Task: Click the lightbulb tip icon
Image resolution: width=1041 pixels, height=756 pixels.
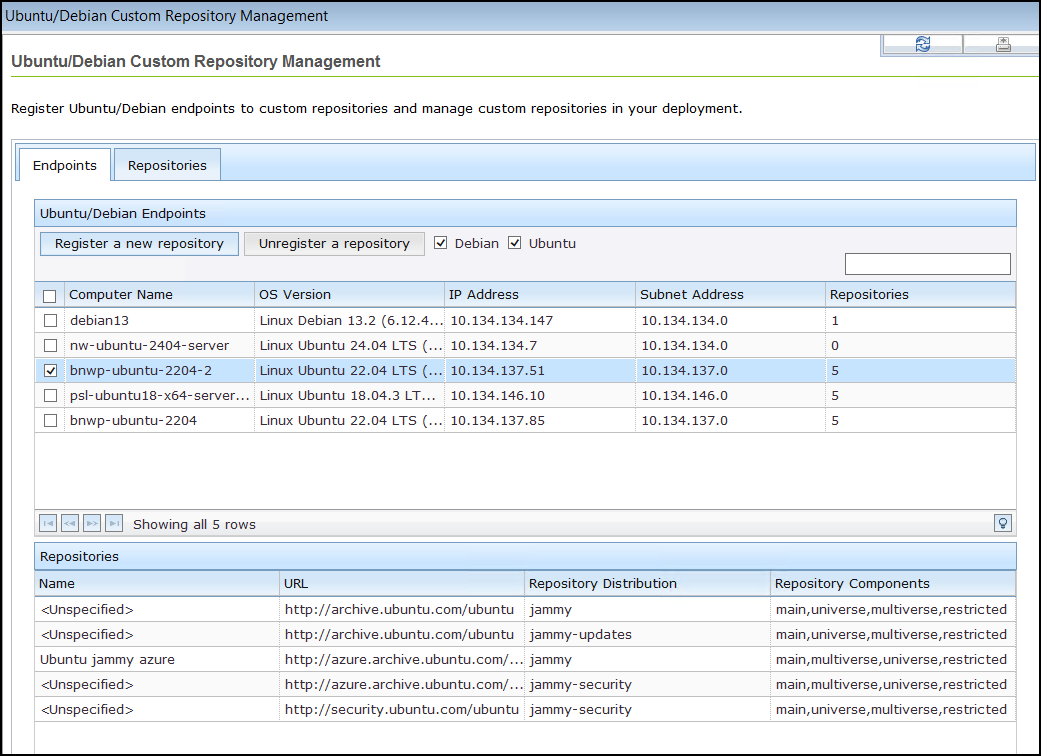Action: point(1002,523)
